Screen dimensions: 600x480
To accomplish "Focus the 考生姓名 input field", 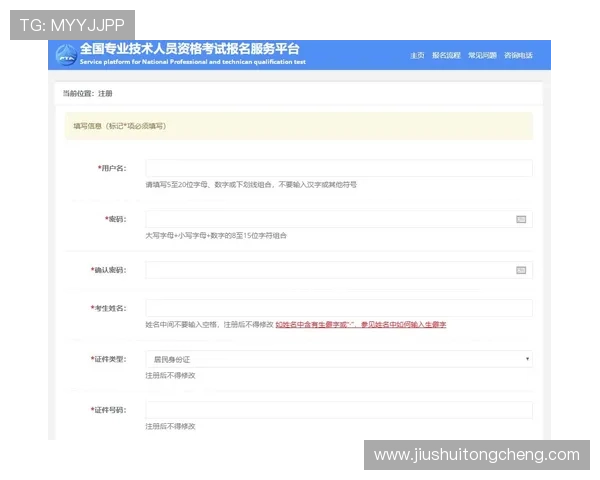I will point(339,308).
